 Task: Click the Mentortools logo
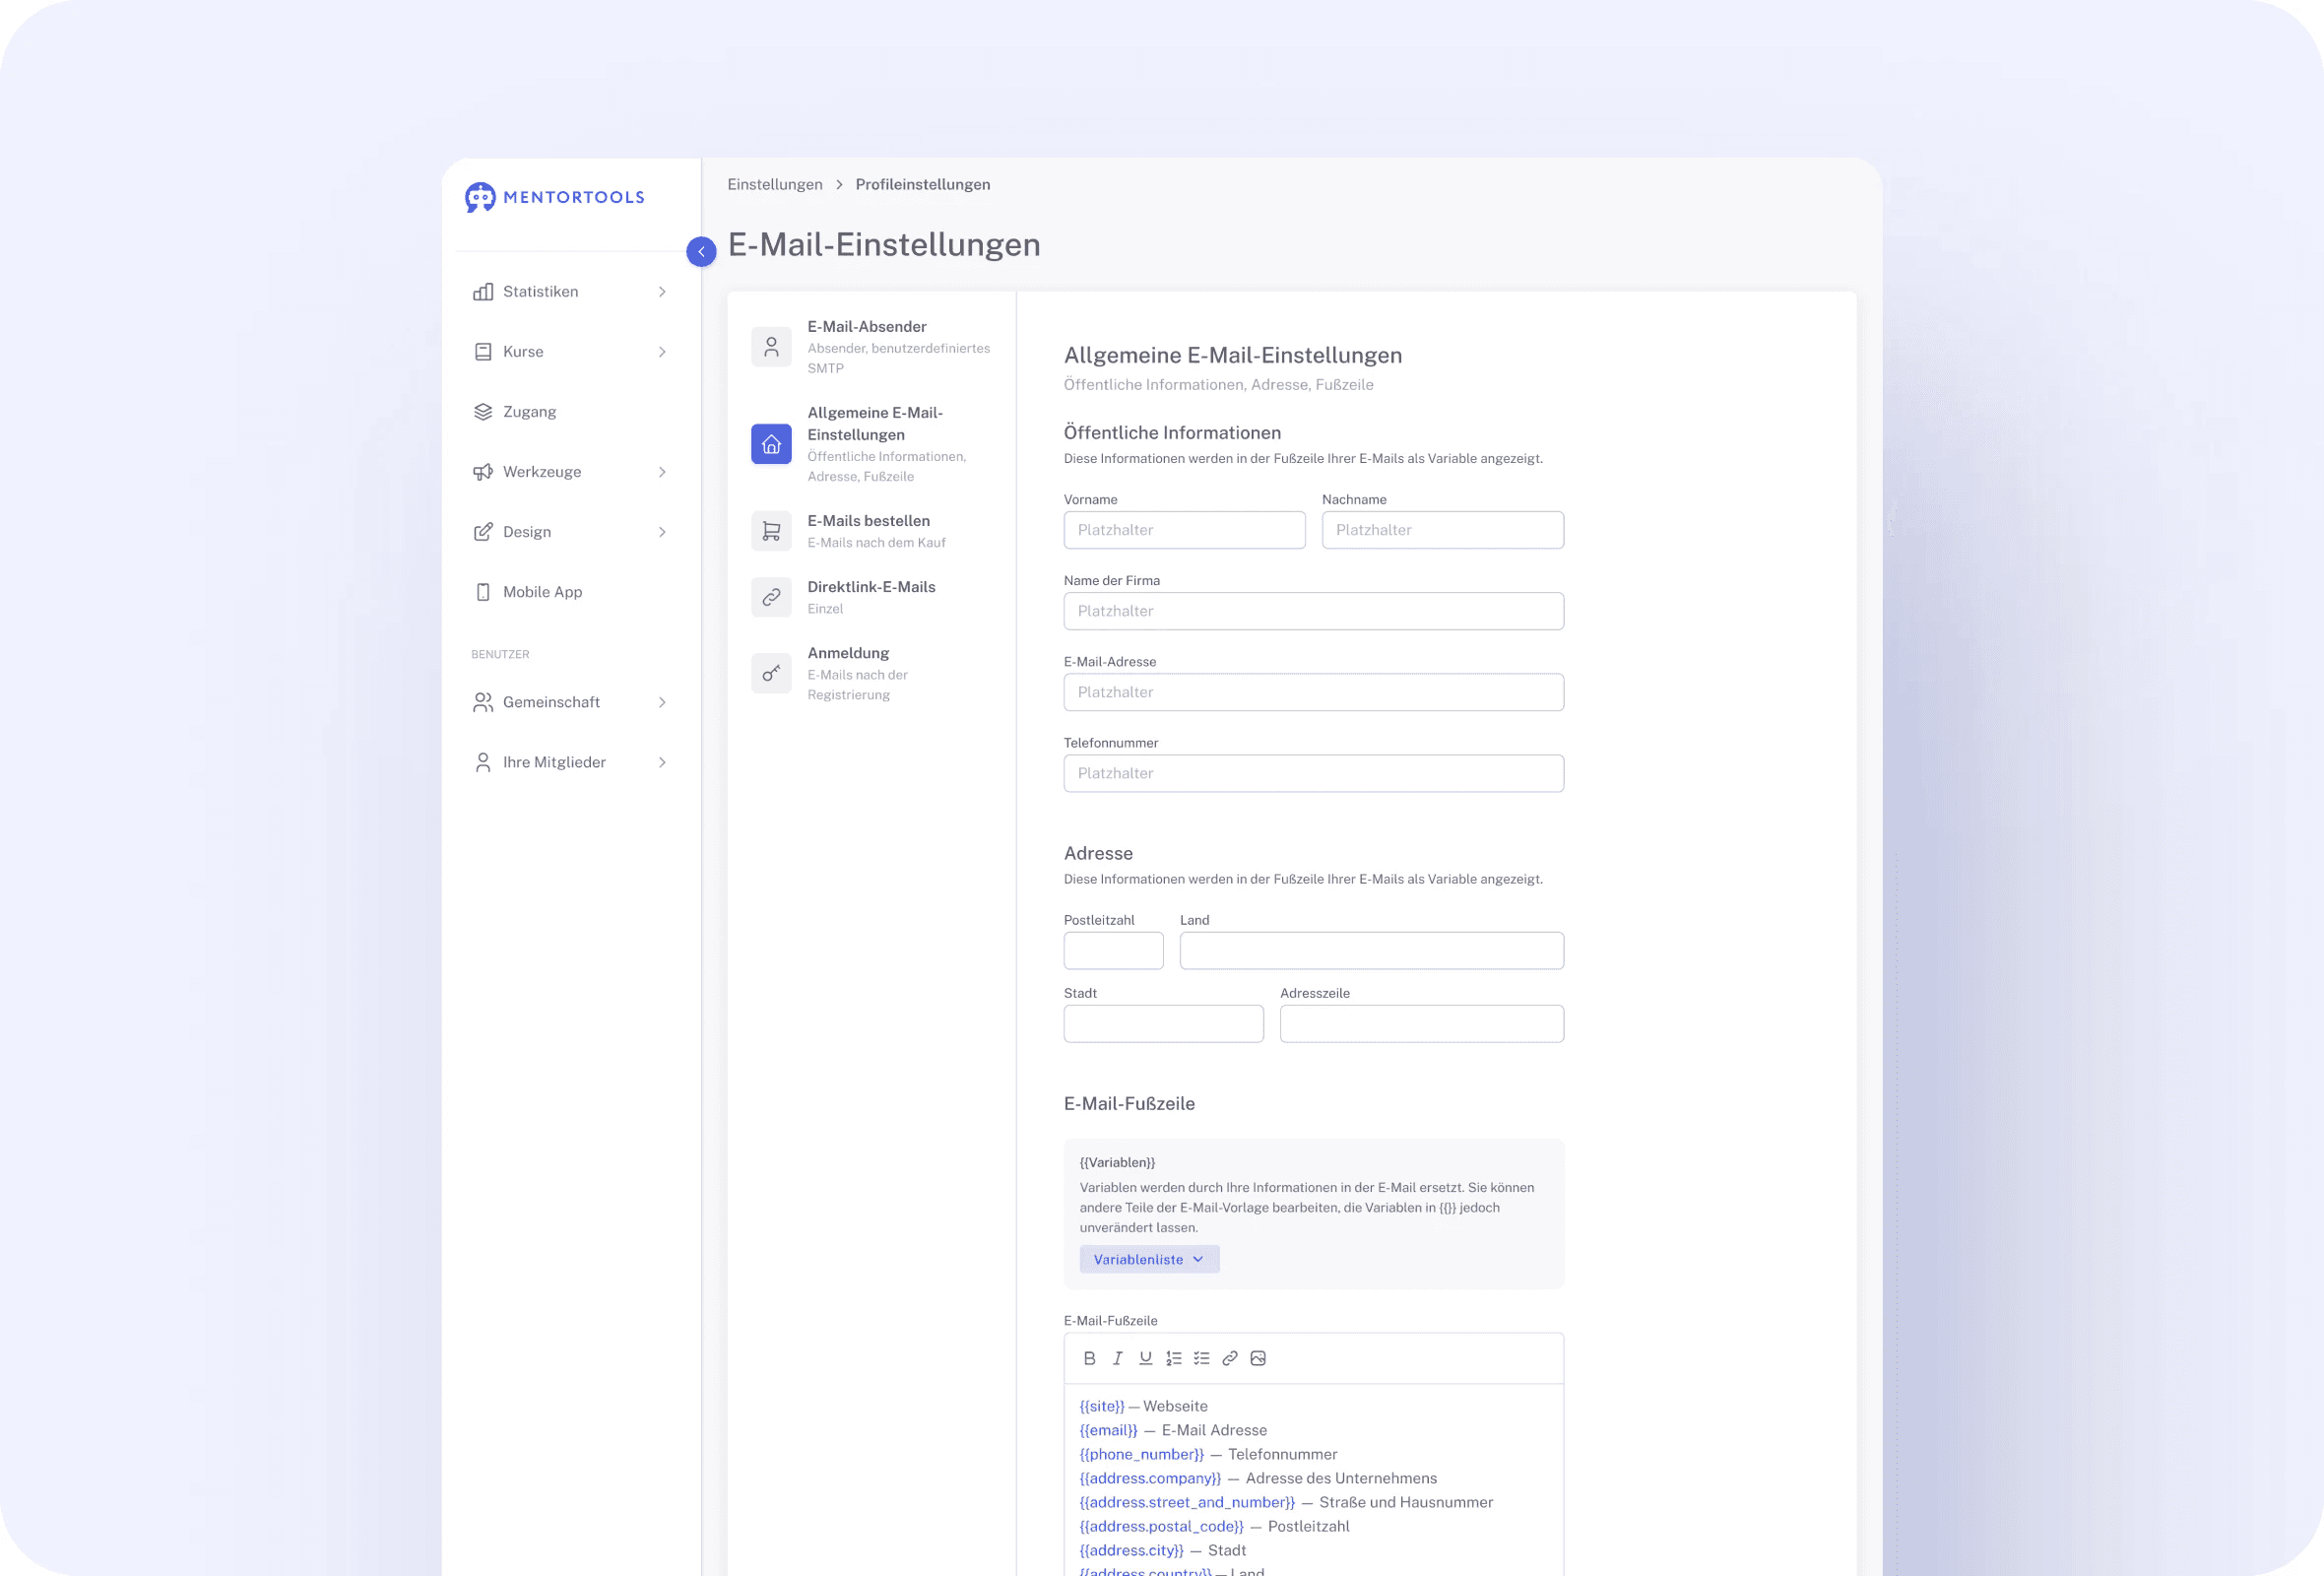click(x=555, y=197)
